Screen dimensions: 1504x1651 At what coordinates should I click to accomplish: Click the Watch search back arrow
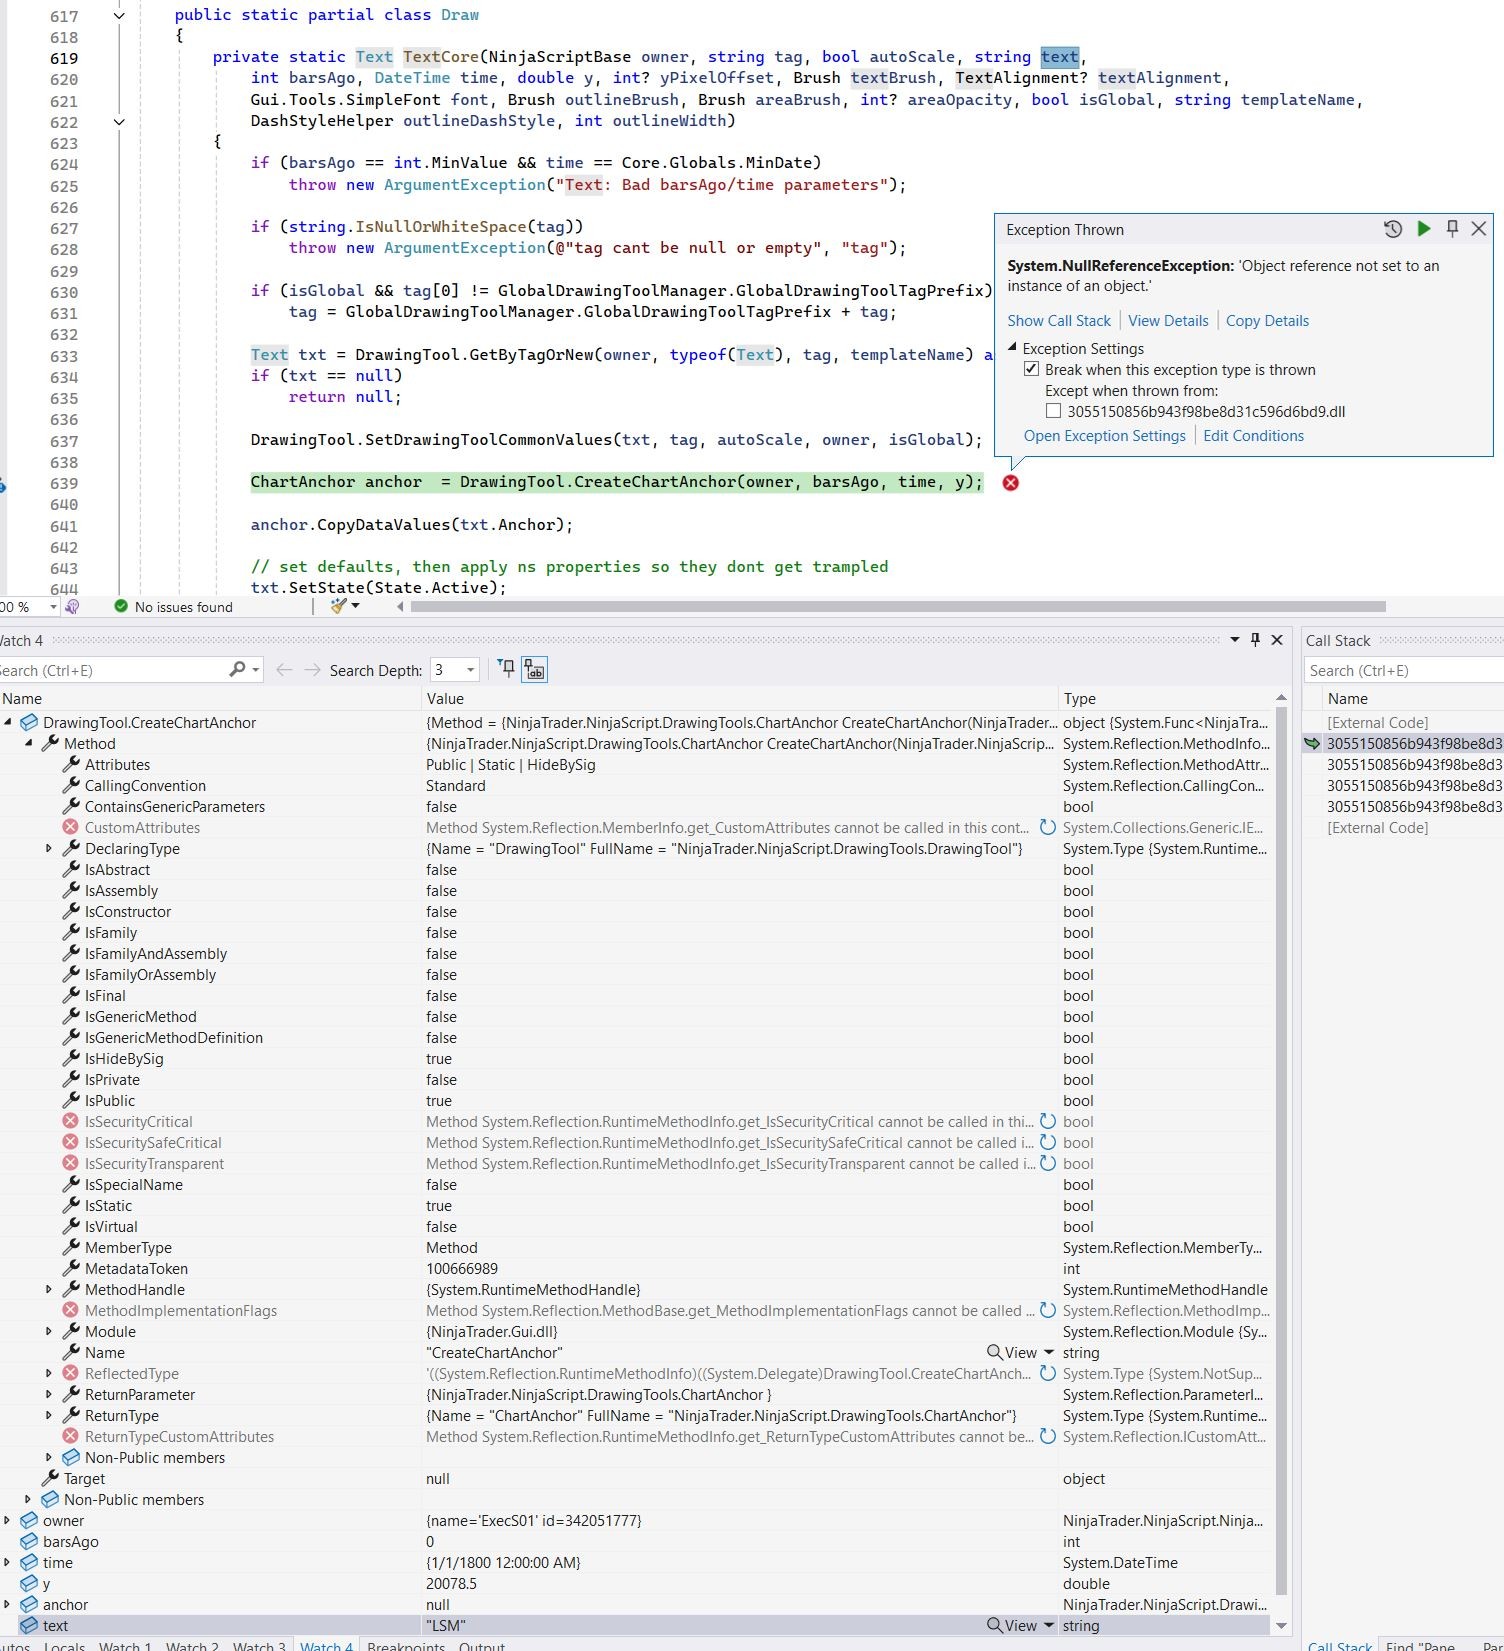284,670
